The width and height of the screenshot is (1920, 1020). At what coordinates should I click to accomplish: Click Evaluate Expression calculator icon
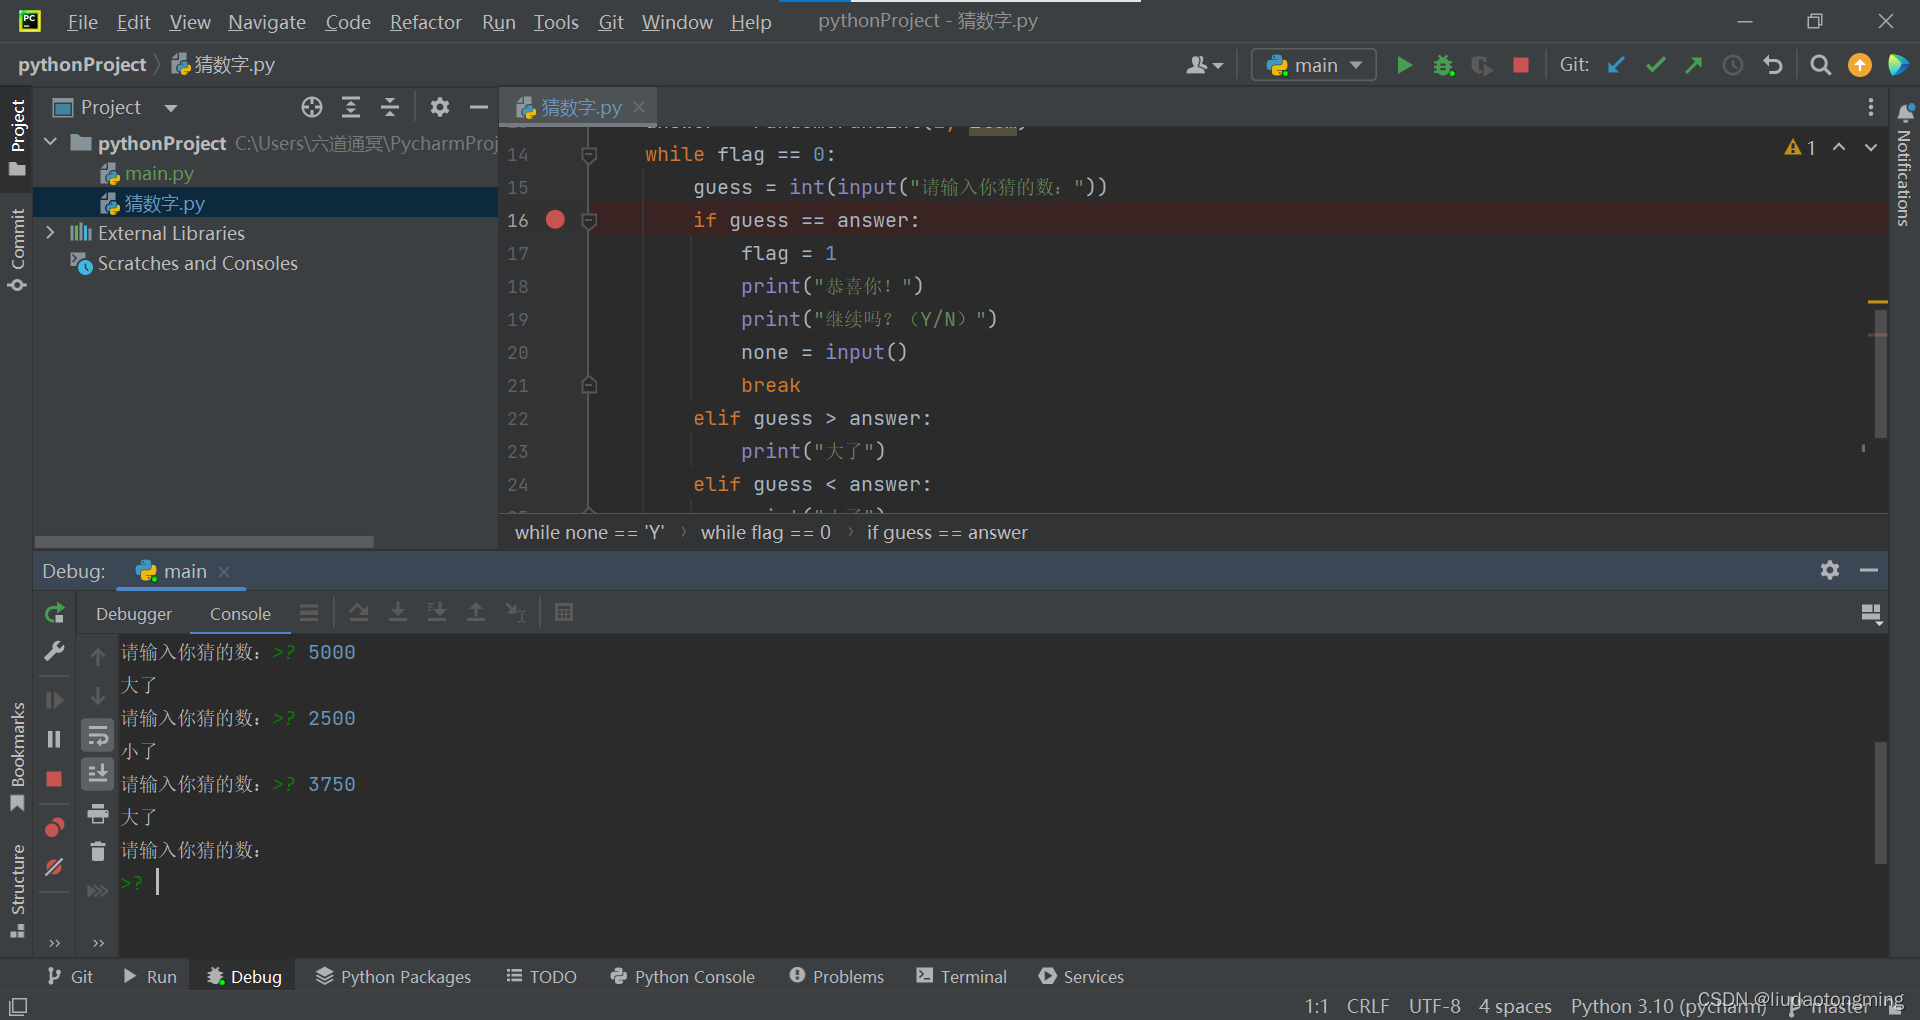[x=564, y=612]
